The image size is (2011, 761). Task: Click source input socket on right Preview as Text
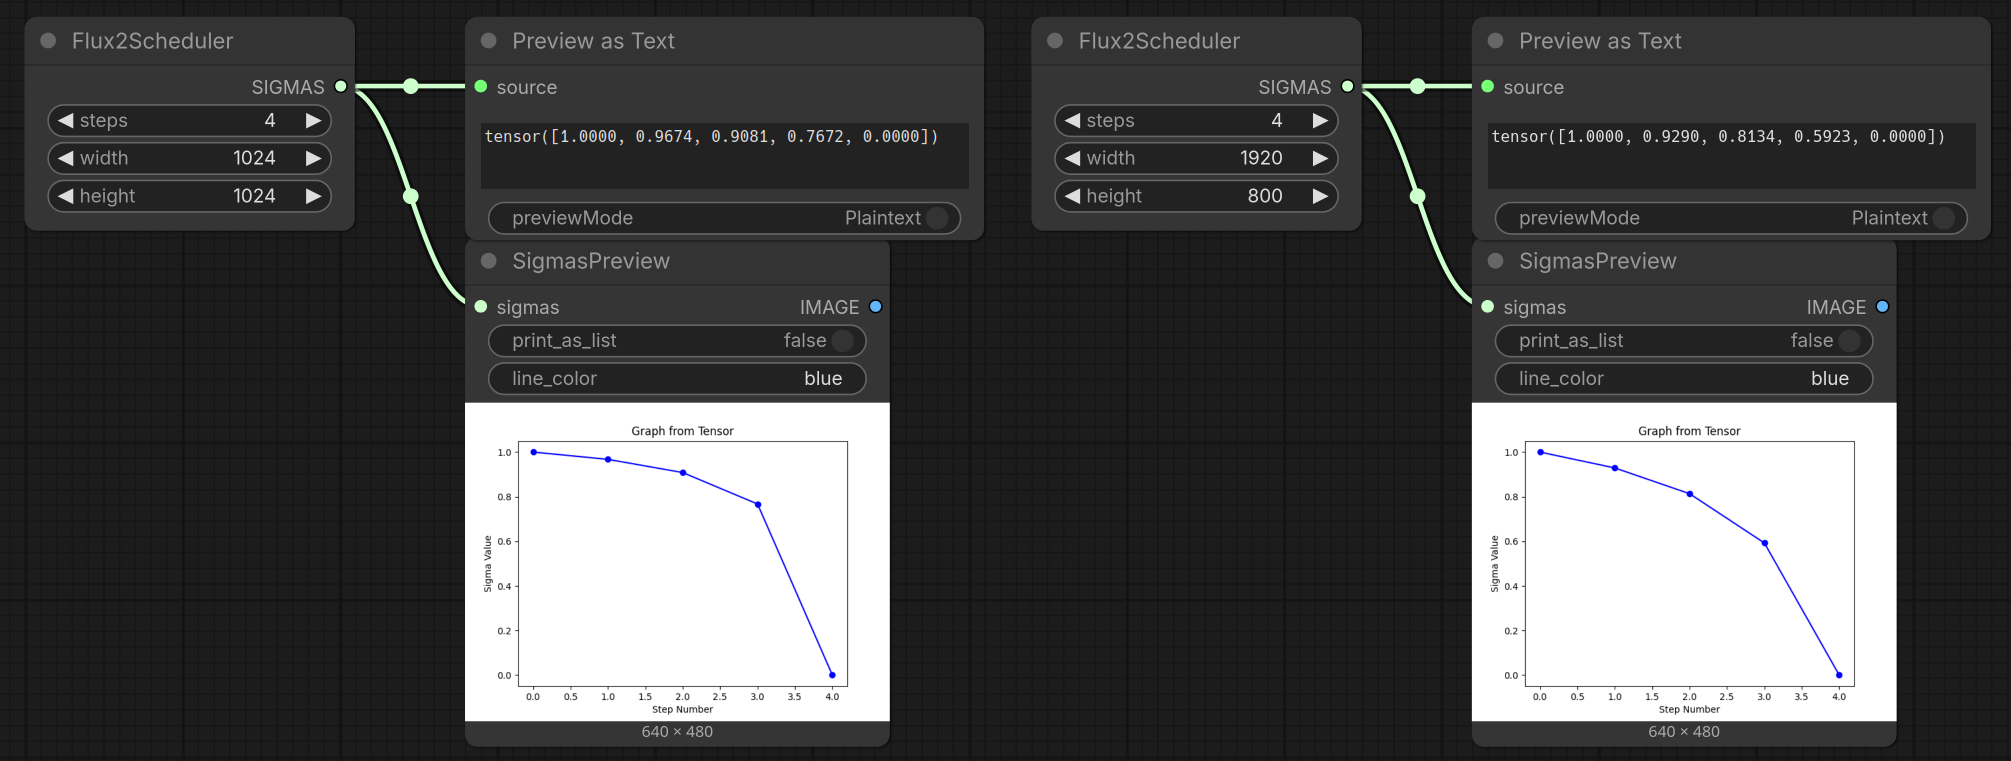point(1488,87)
